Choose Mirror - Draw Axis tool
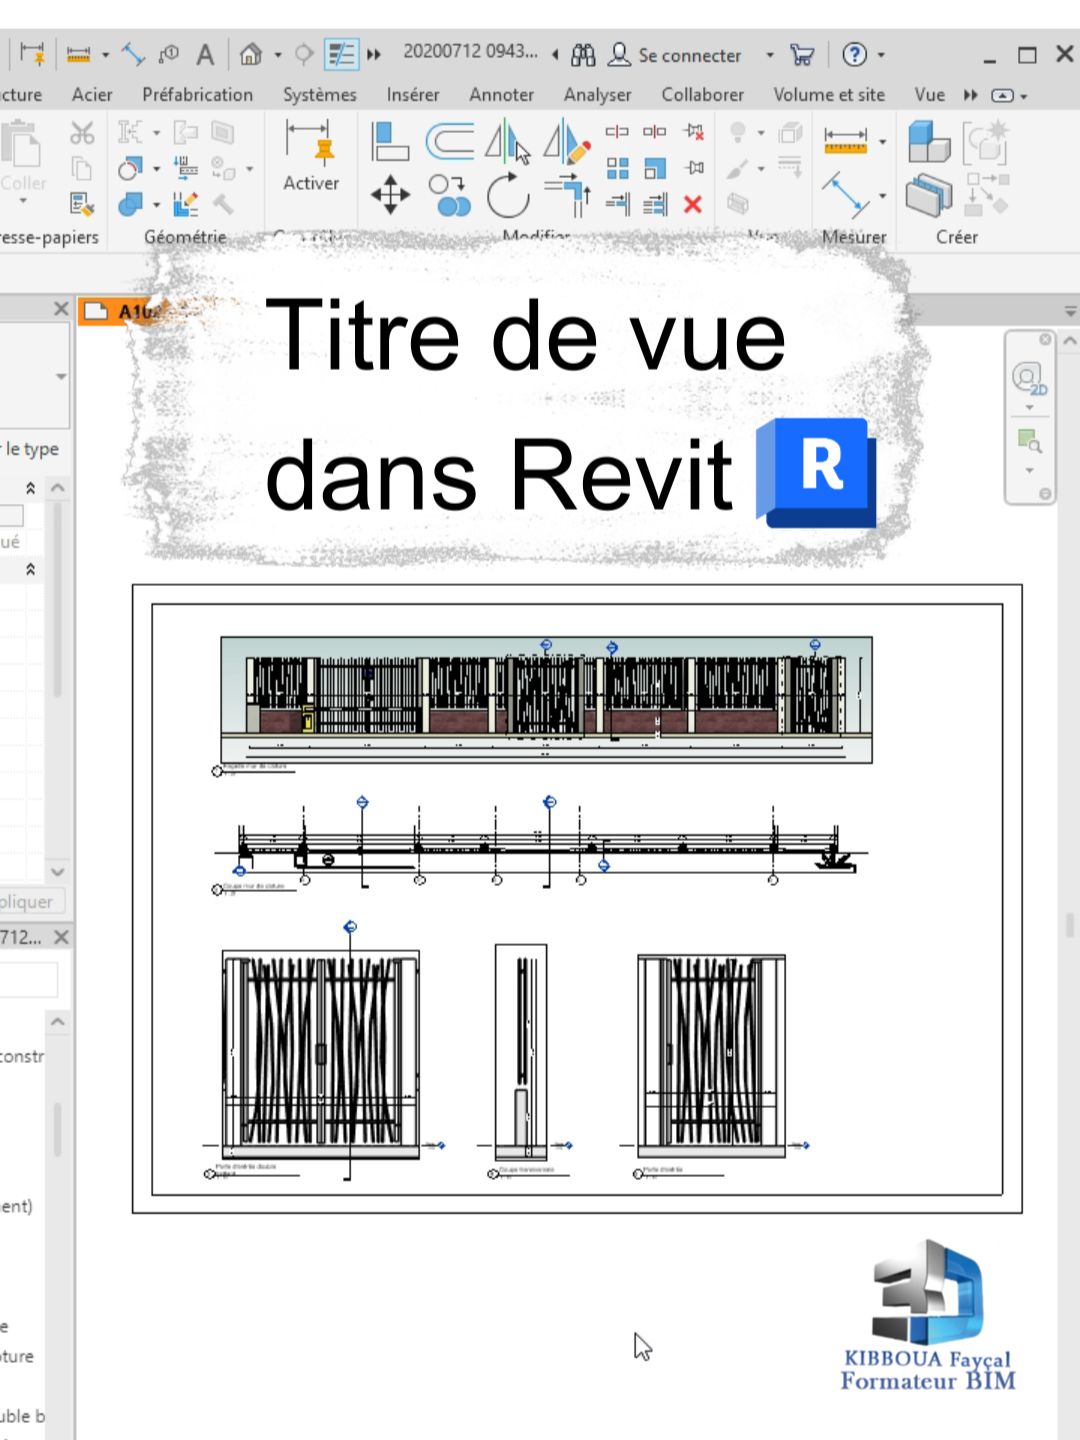Screen dimensions: 1080x1440 click(x=567, y=141)
